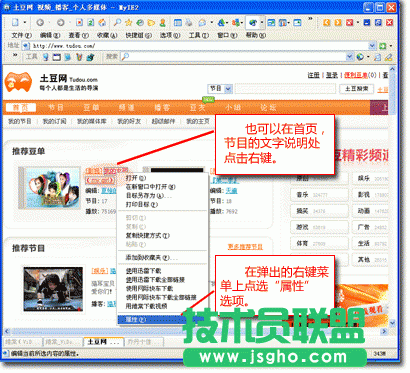Open the 节目 category combo box
Screen dimensions: 410x373
(220, 89)
